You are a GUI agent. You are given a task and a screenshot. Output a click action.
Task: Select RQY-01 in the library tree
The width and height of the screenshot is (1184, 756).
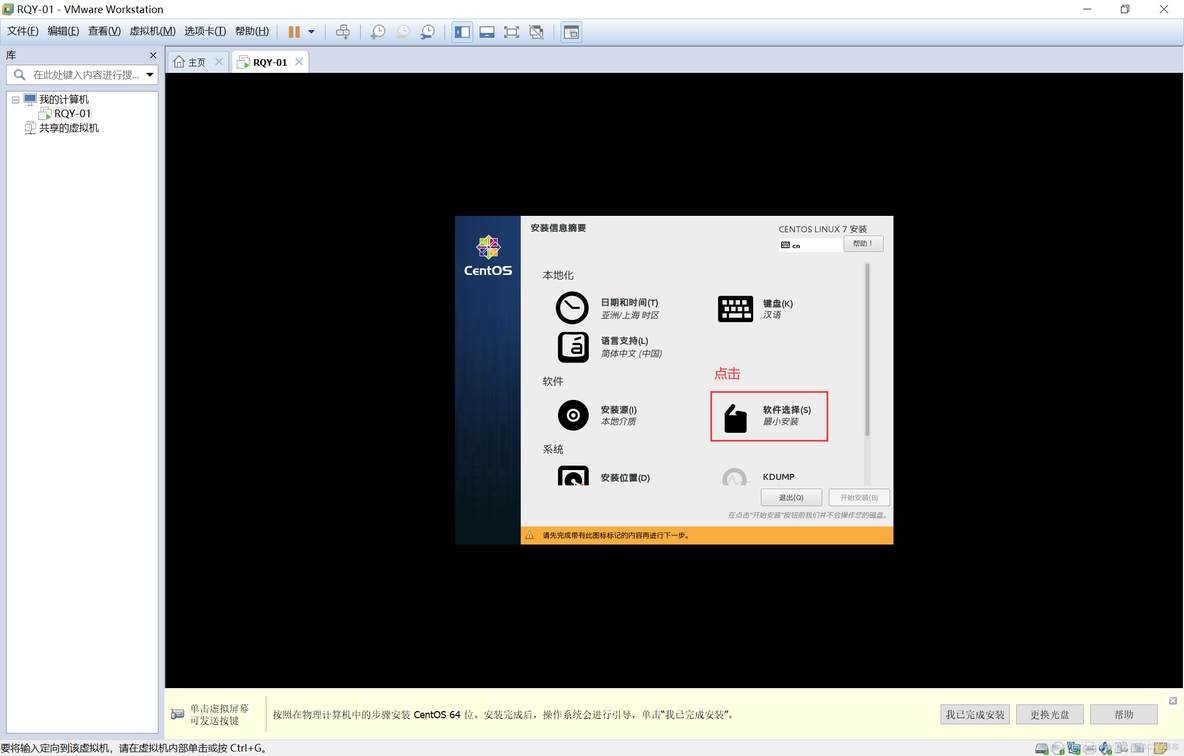coord(72,113)
